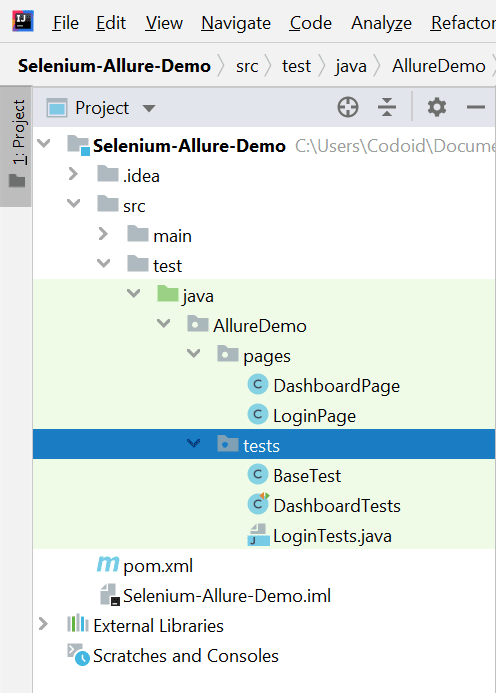The width and height of the screenshot is (496, 693).
Task: Collapse the pages package
Action: click(194, 354)
